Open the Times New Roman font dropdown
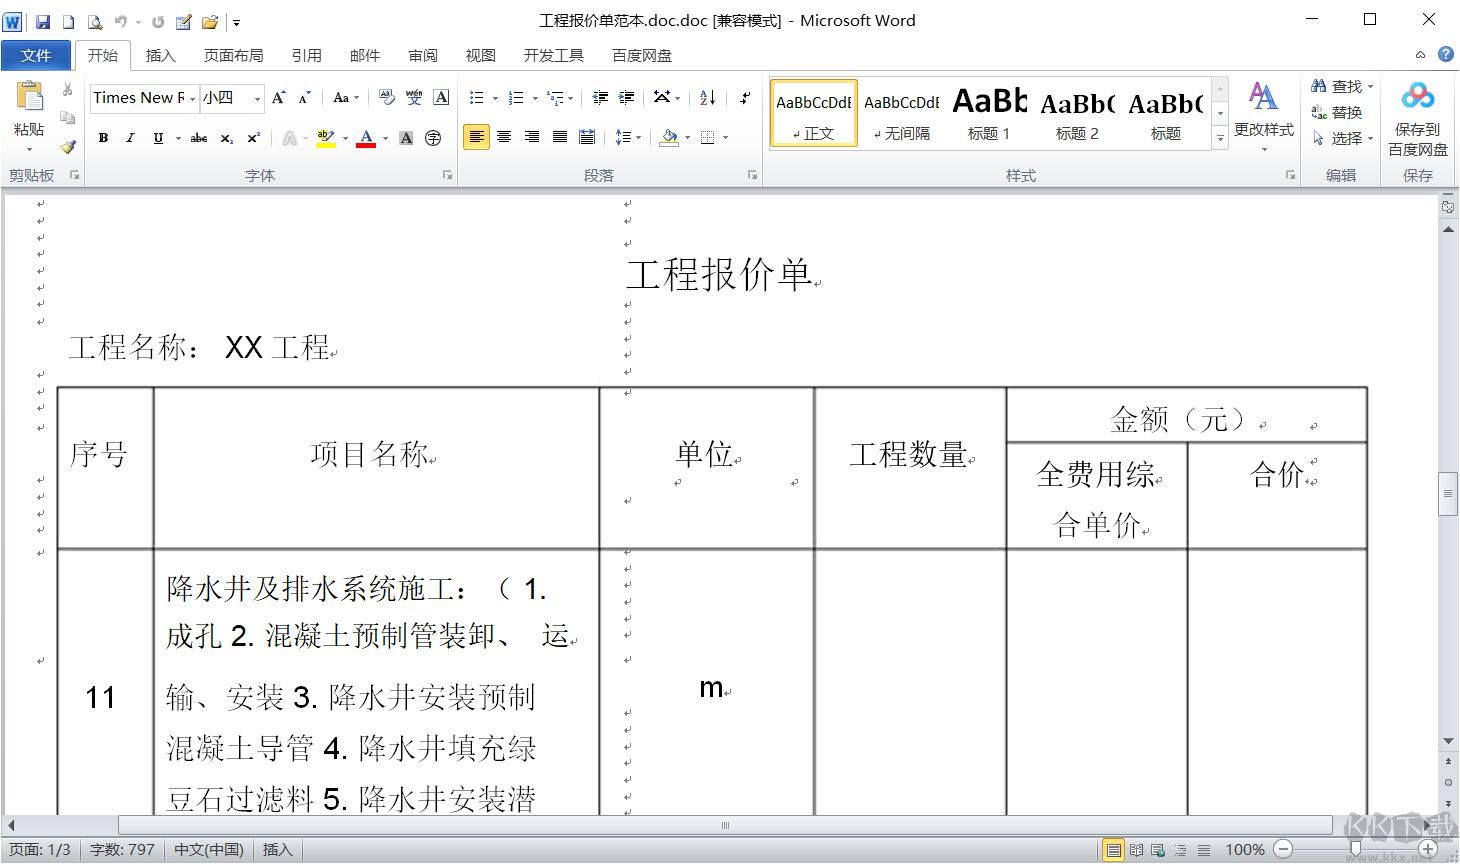Viewport: 1460px width, 864px height. [x=192, y=99]
